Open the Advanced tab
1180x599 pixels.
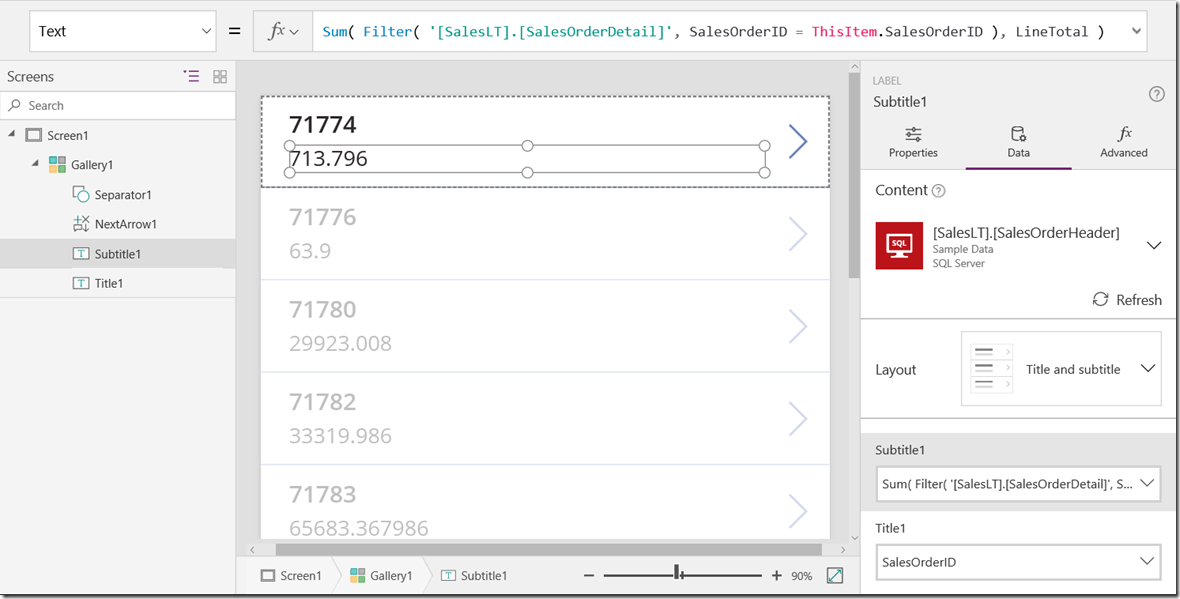pyautogui.click(x=1123, y=142)
